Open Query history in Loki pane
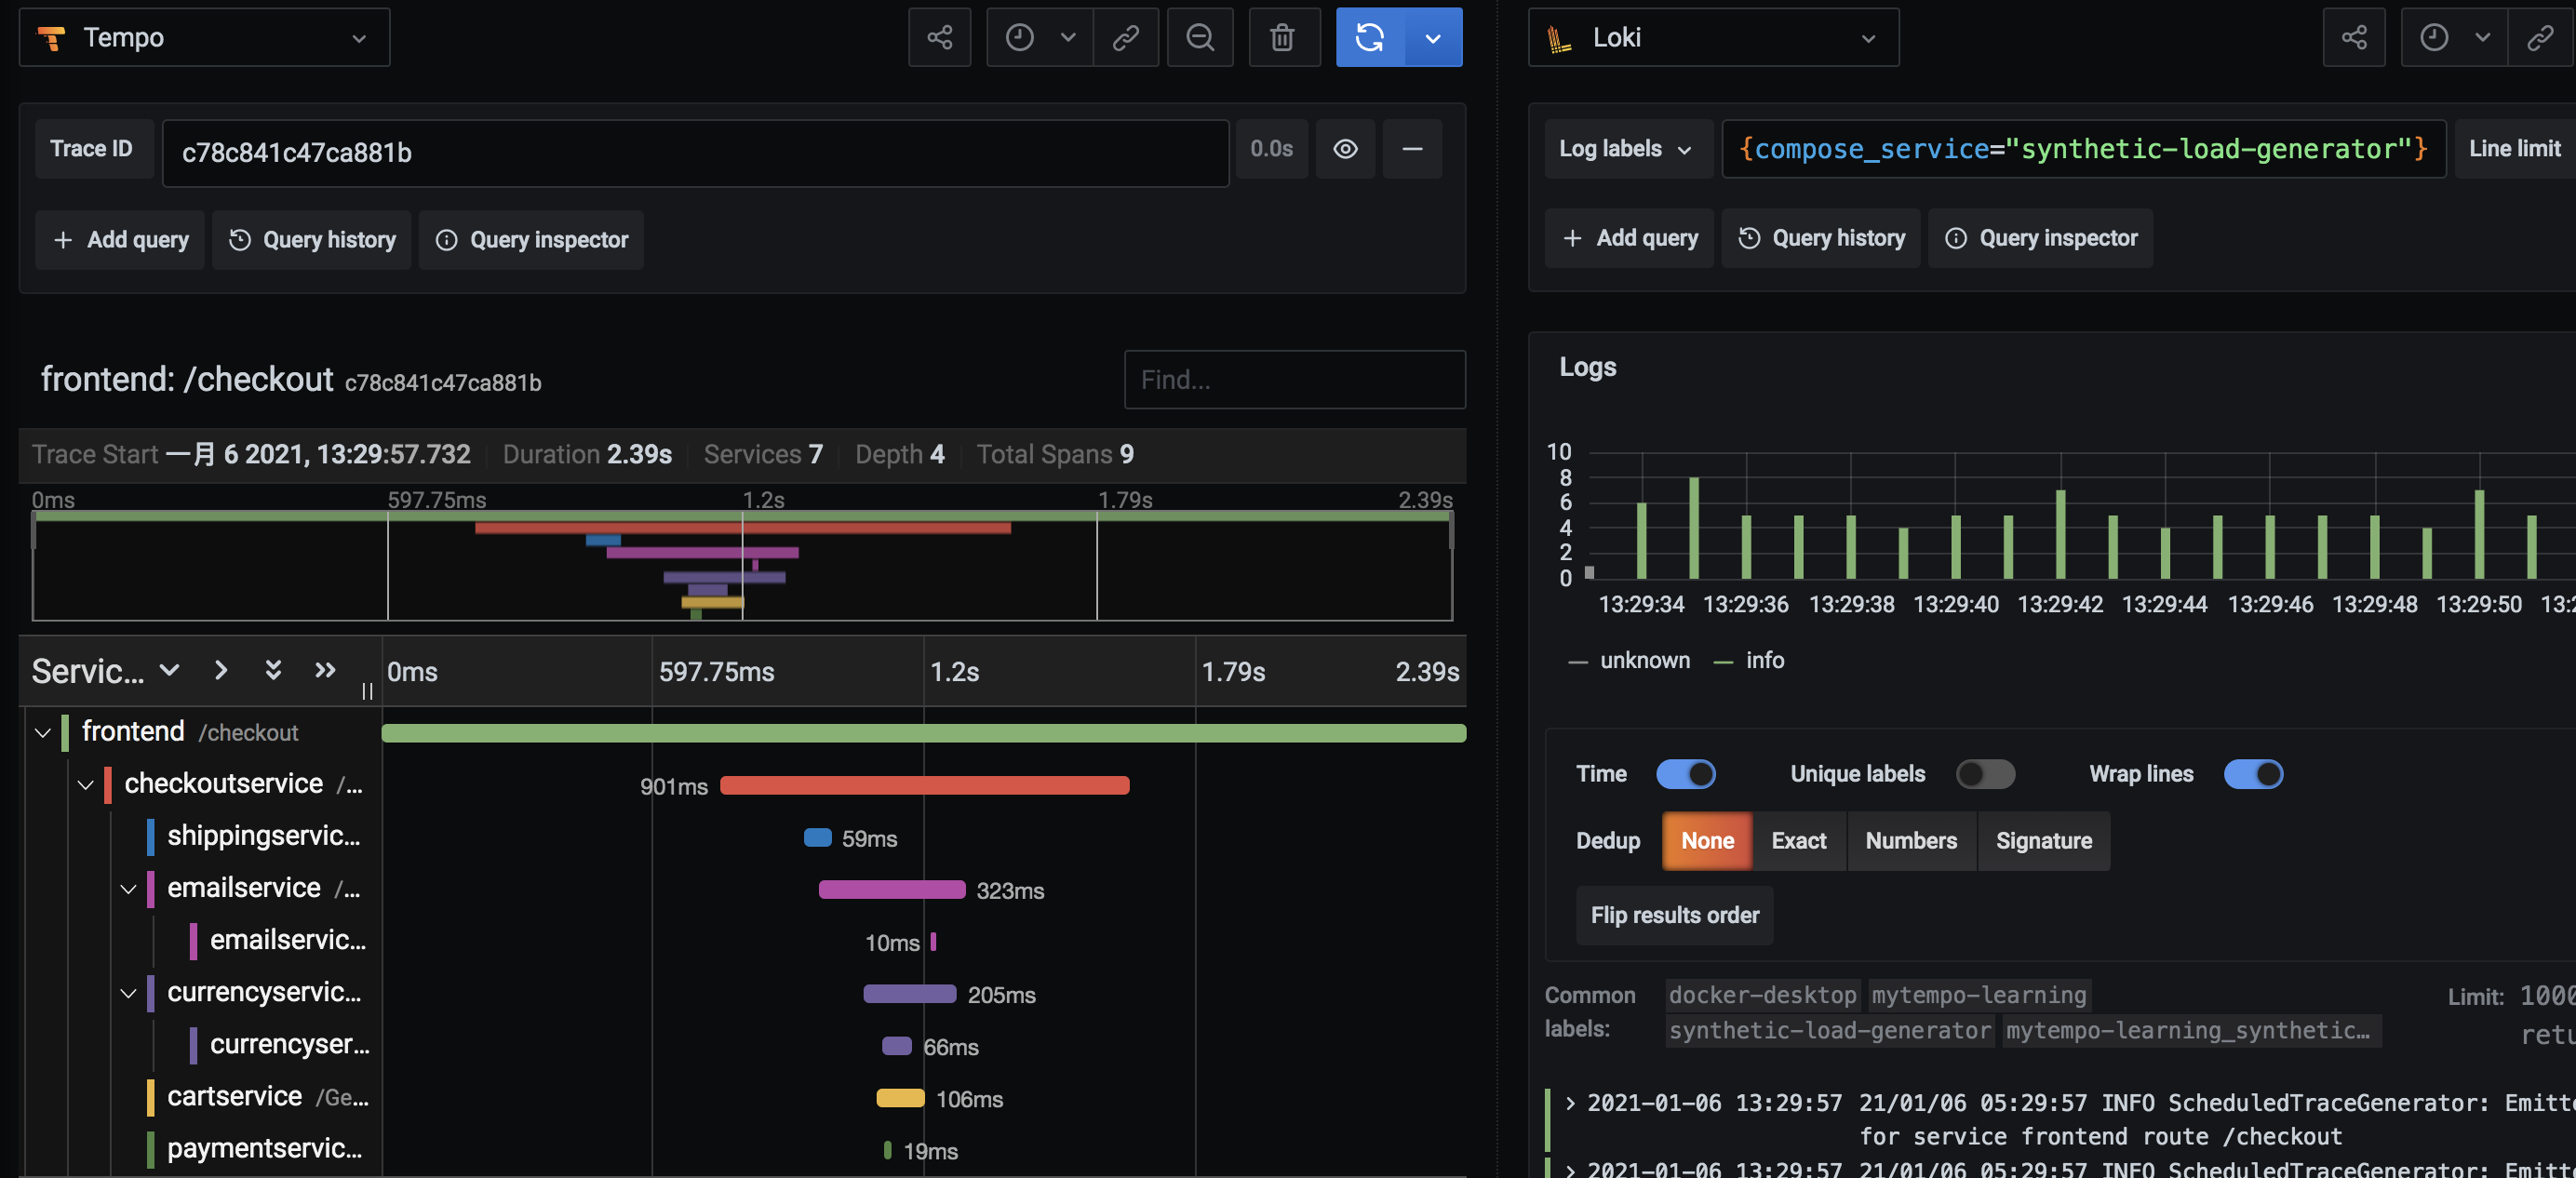 tap(1821, 238)
